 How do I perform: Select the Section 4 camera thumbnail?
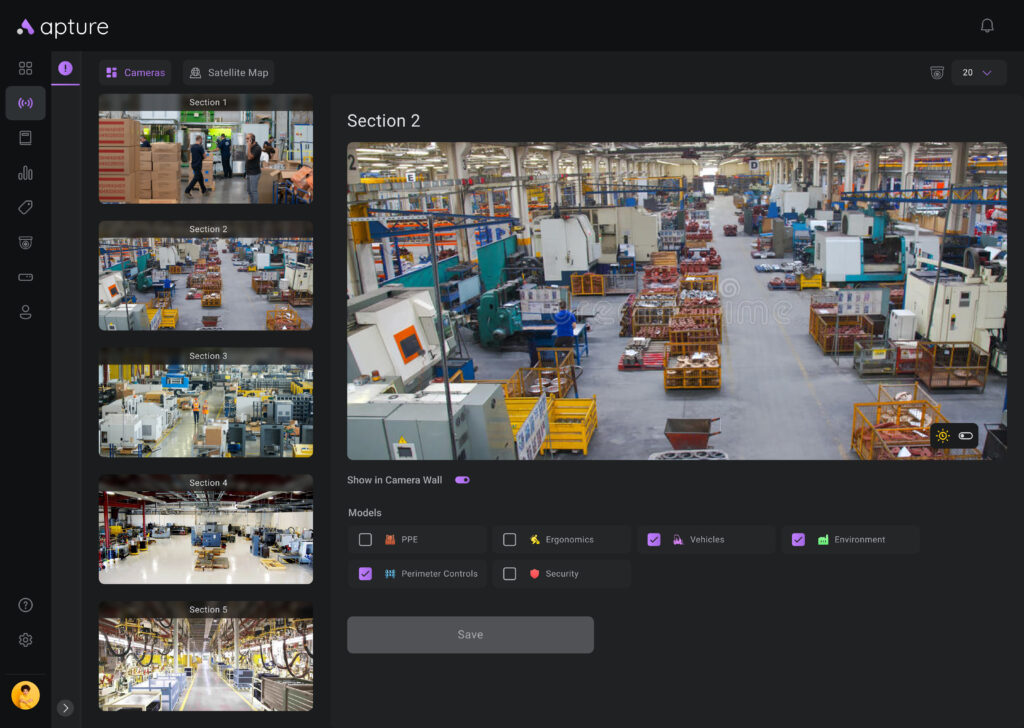(x=205, y=530)
